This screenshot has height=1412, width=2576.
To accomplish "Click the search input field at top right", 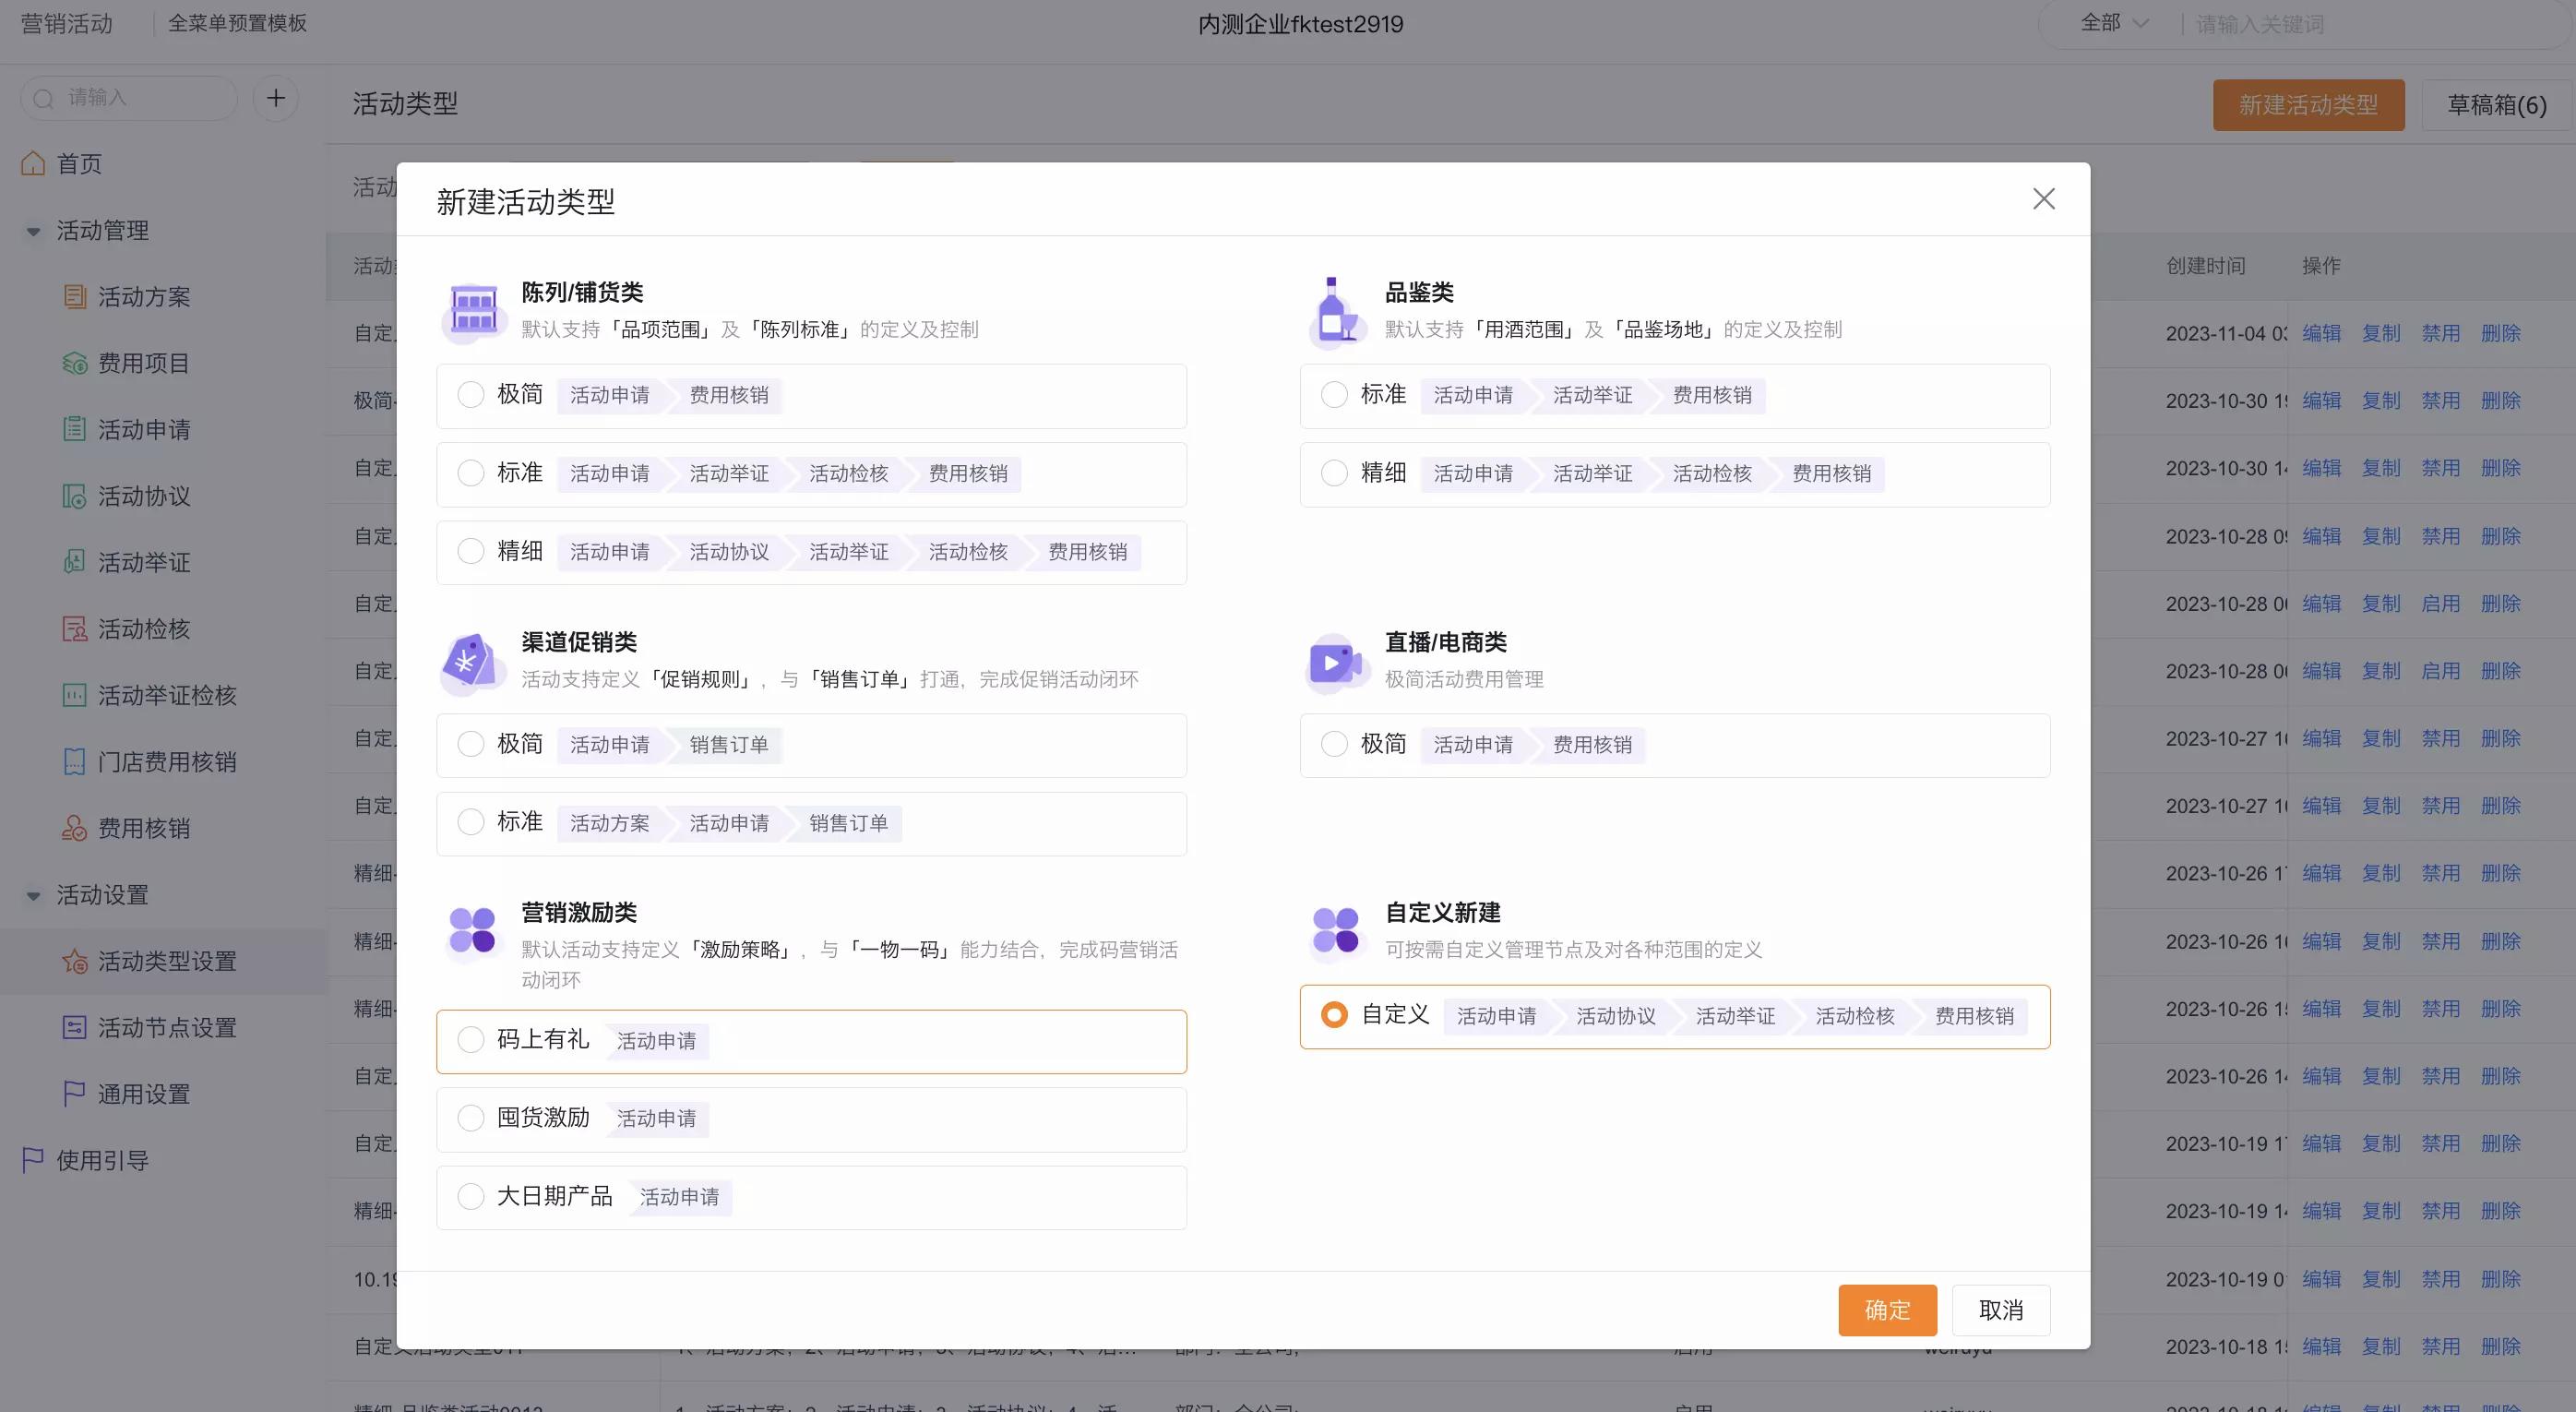I will click(x=2346, y=24).
